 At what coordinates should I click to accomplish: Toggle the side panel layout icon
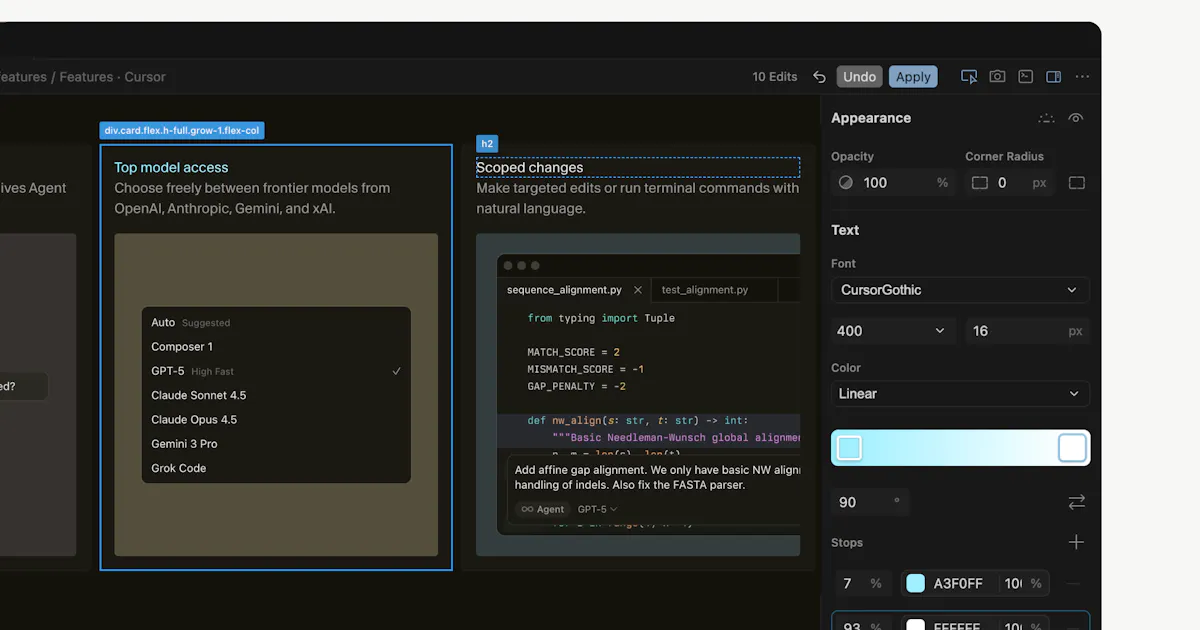(x=1053, y=77)
